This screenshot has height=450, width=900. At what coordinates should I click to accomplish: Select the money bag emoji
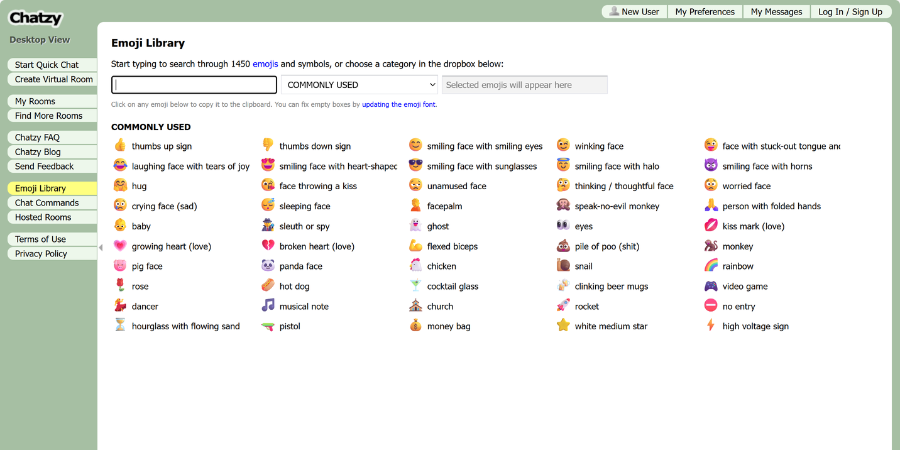coord(415,326)
